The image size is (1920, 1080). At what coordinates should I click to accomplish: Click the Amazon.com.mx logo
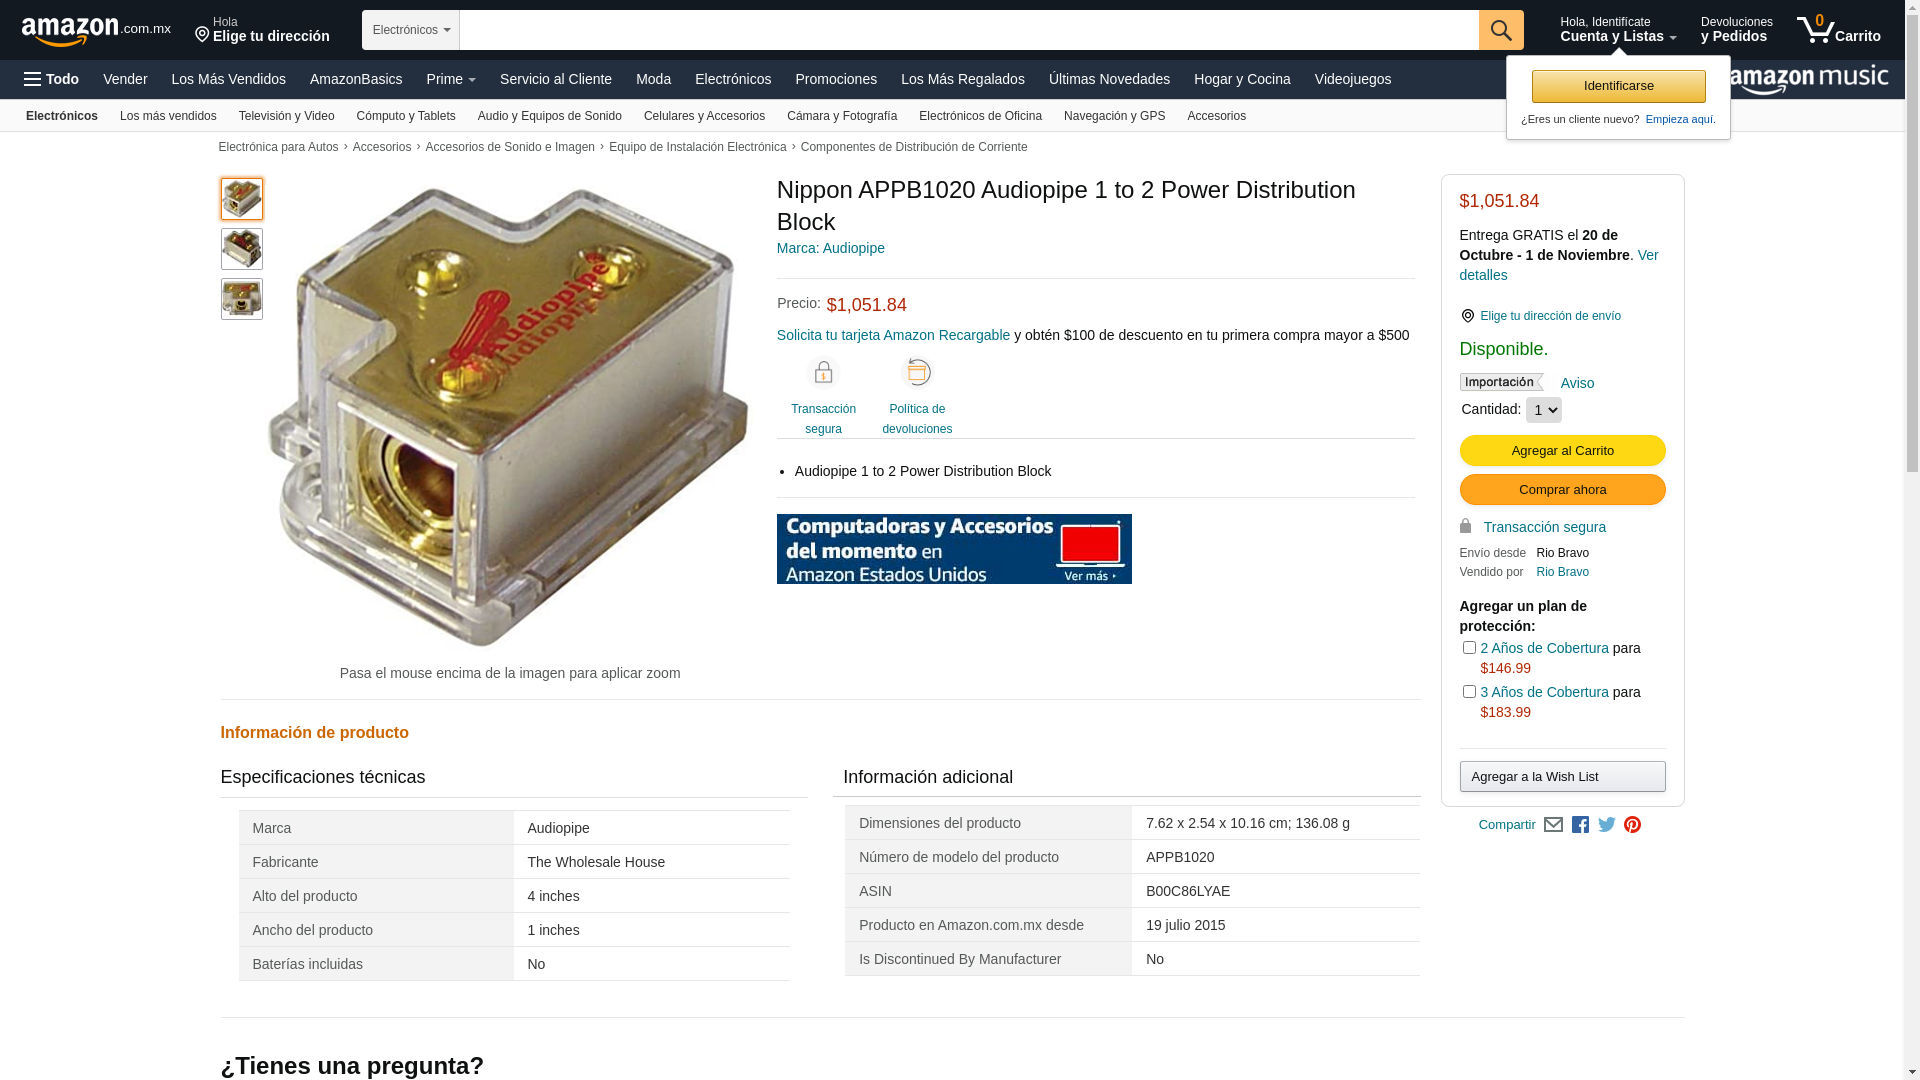click(96, 31)
